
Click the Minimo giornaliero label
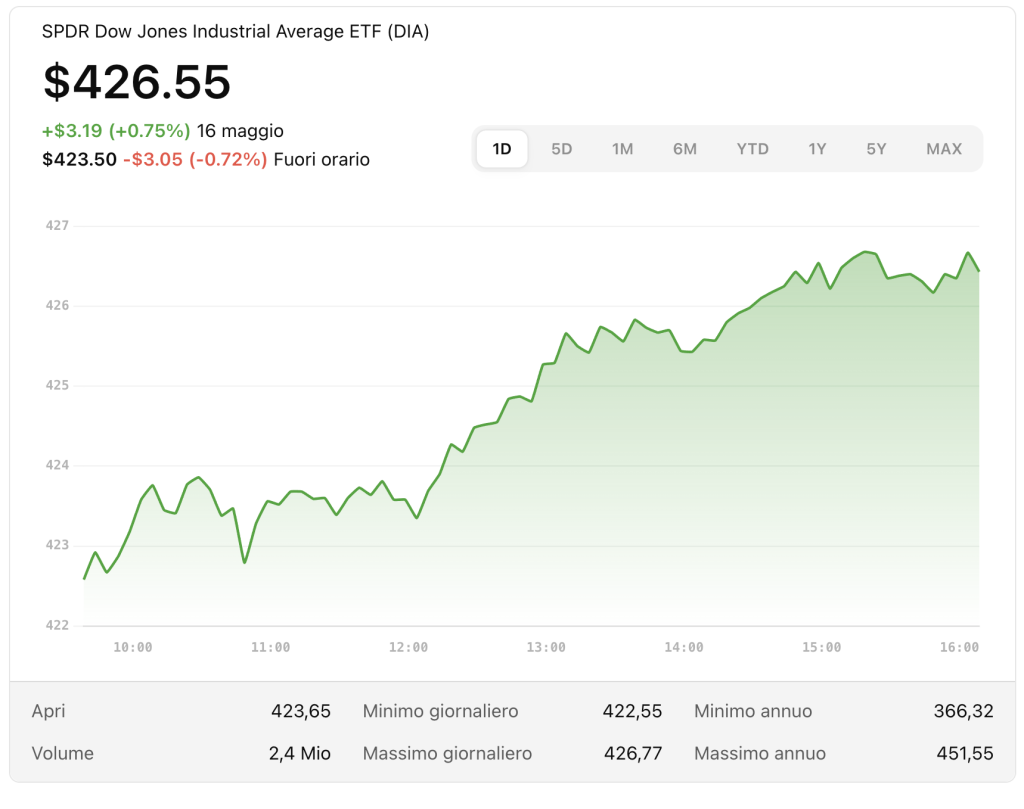click(440, 711)
